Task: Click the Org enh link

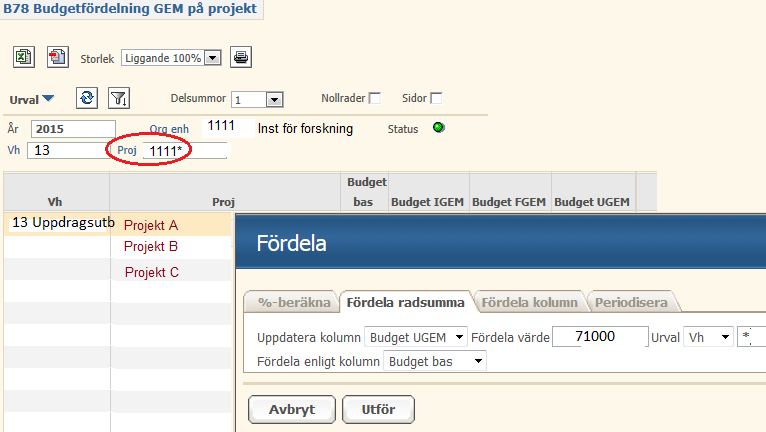Action: click(169, 129)
